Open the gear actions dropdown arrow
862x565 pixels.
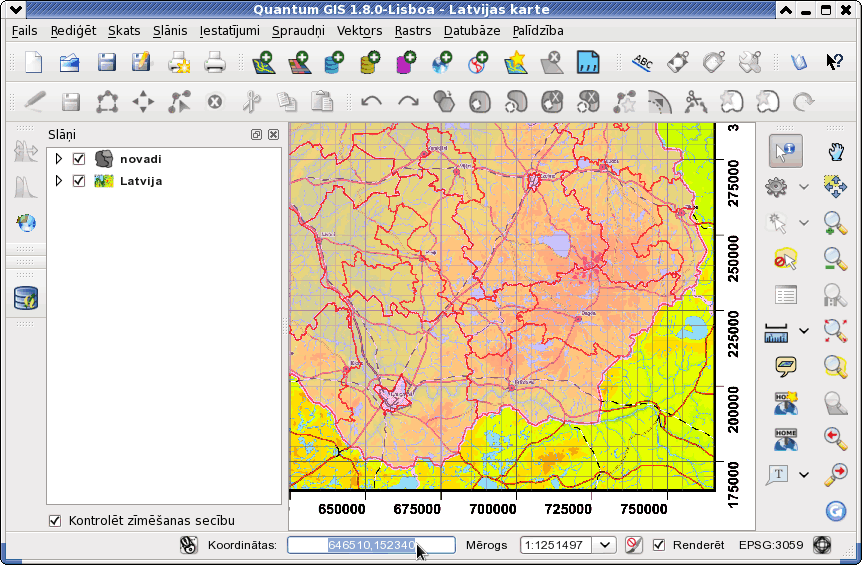(x=804, y=187)
